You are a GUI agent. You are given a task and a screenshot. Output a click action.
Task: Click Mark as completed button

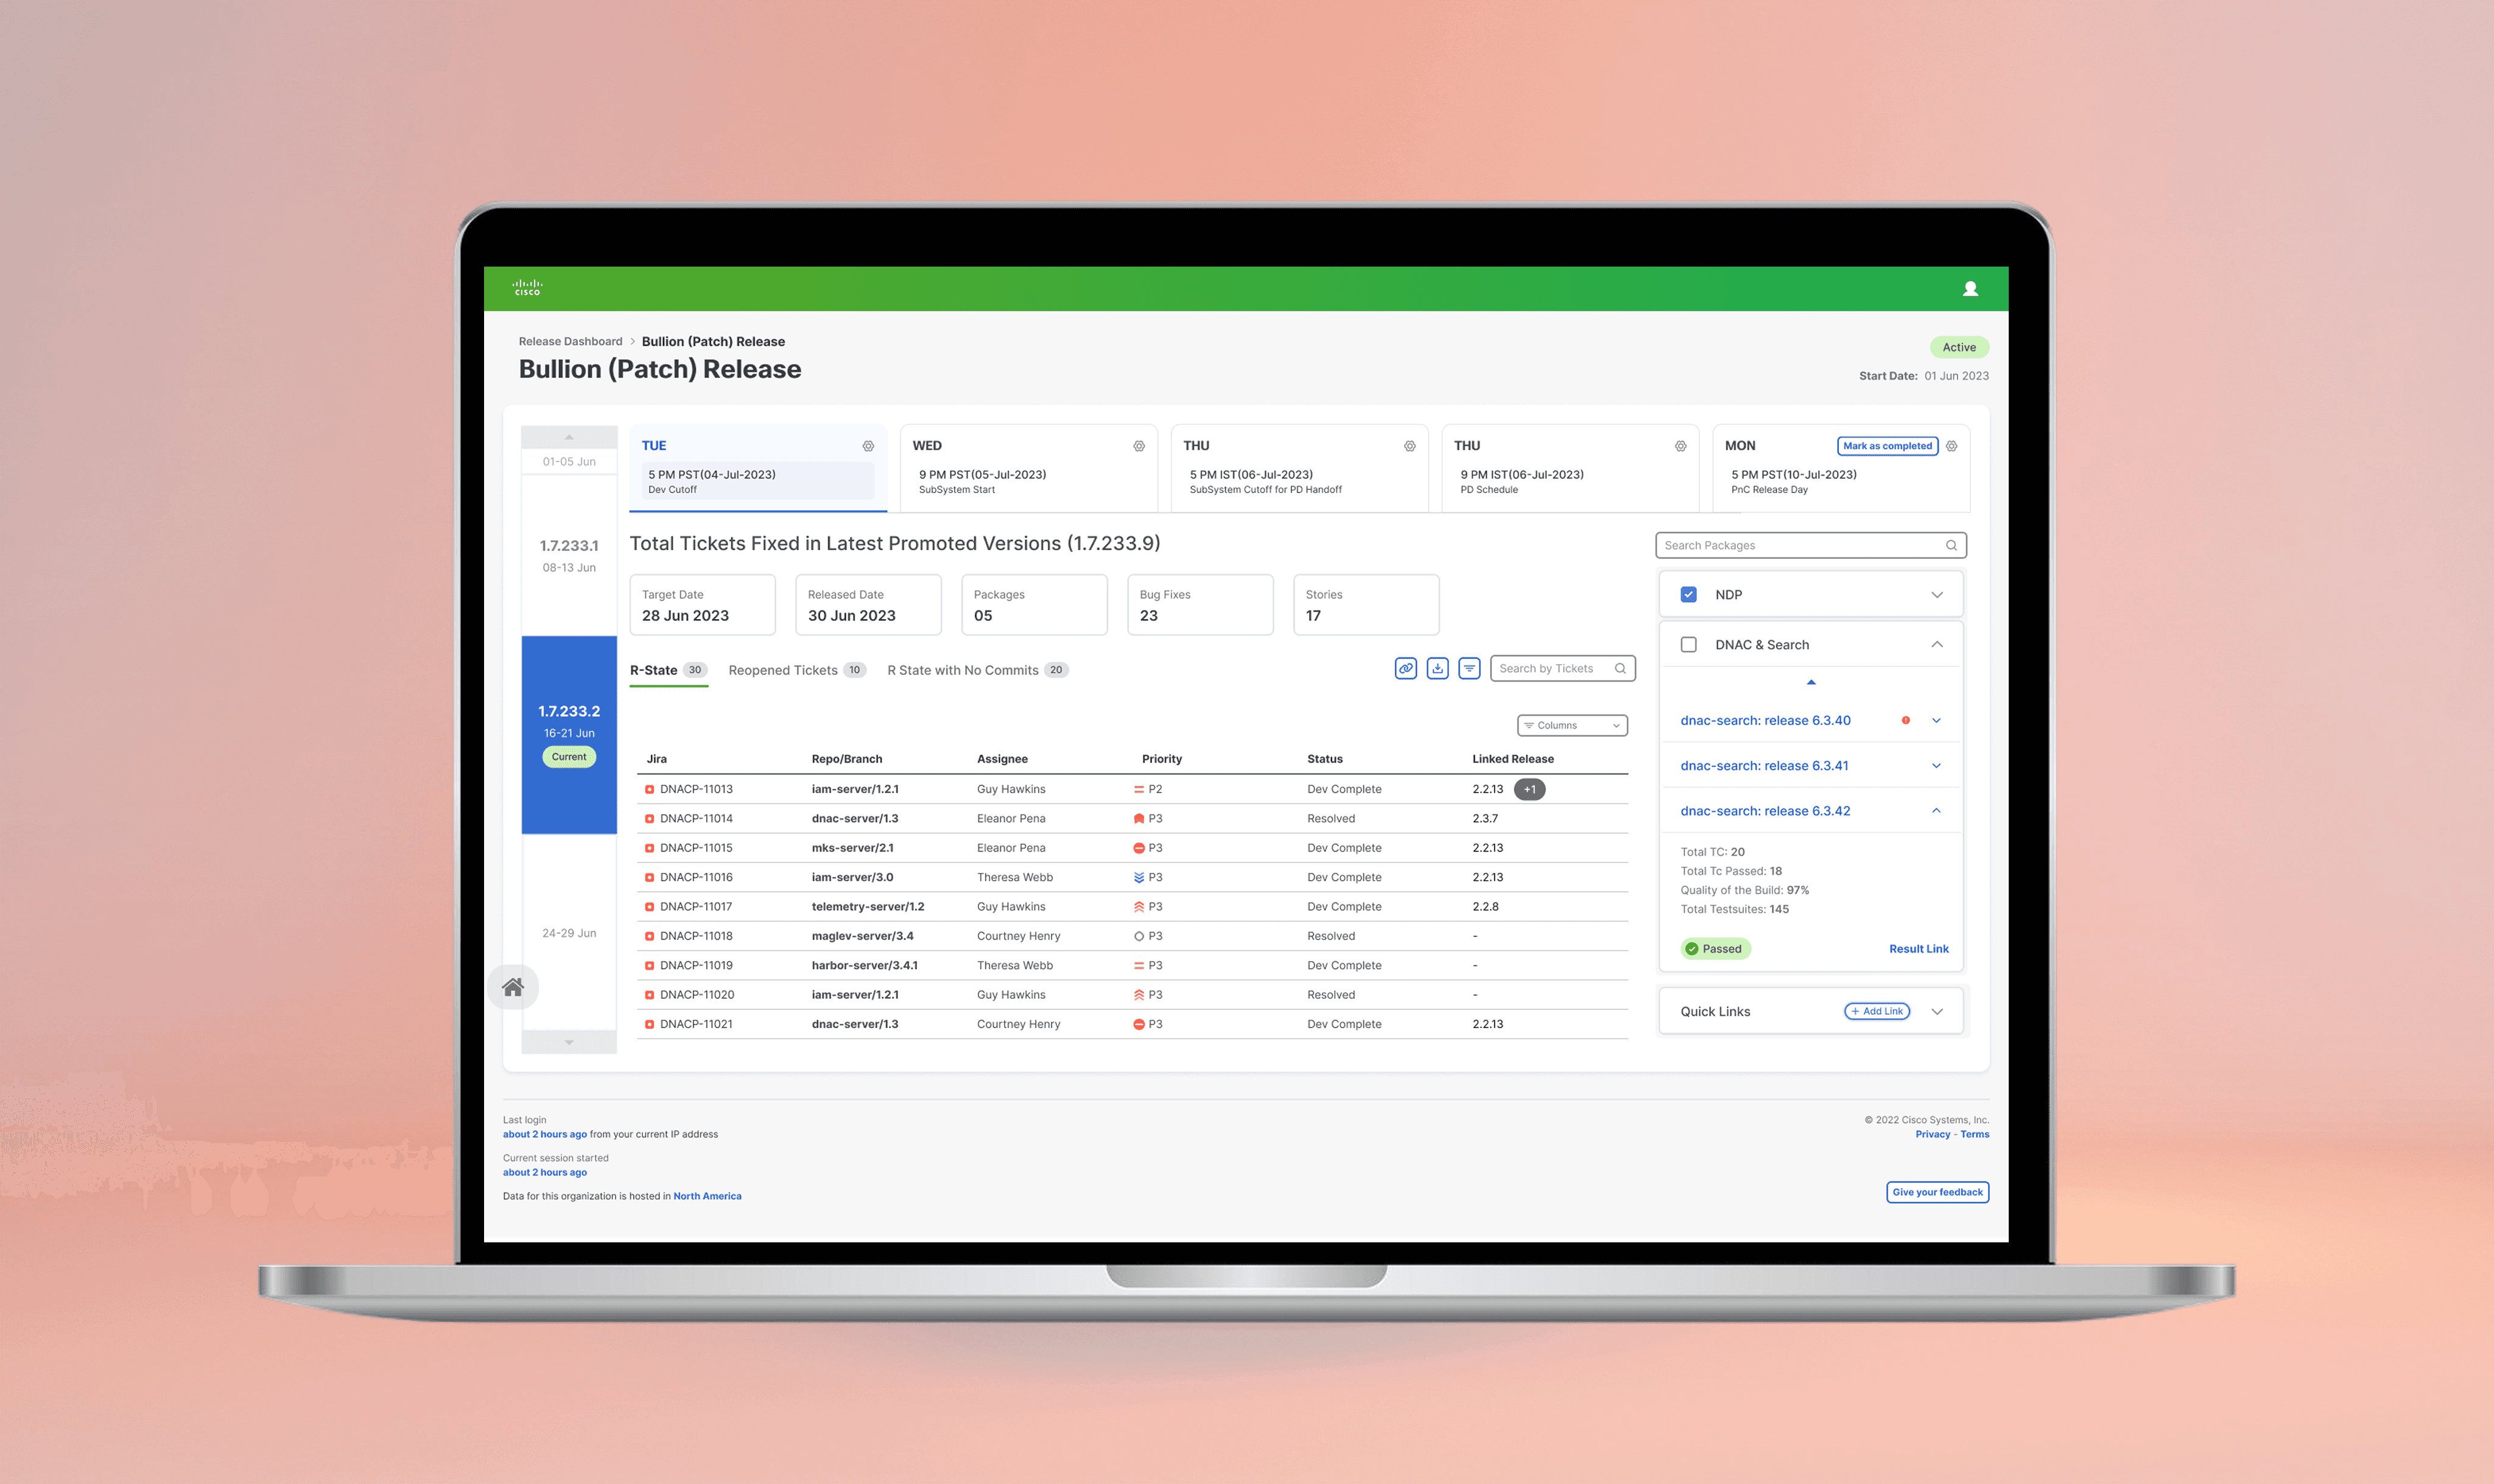(x=1887, y=446)
